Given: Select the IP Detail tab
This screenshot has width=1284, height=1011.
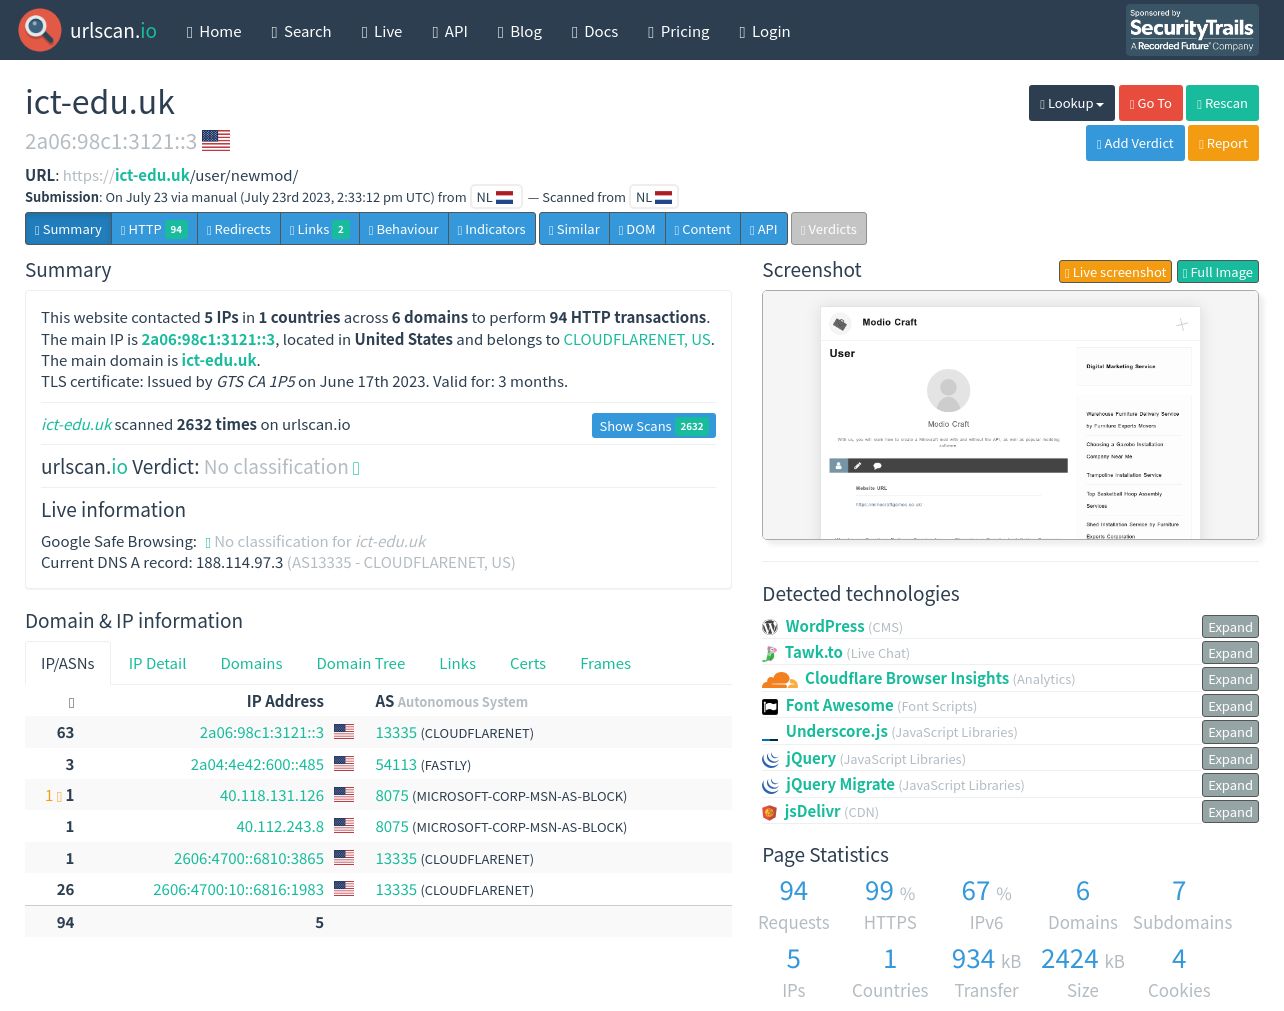Looking at the screenshot, I should point(157,663).
